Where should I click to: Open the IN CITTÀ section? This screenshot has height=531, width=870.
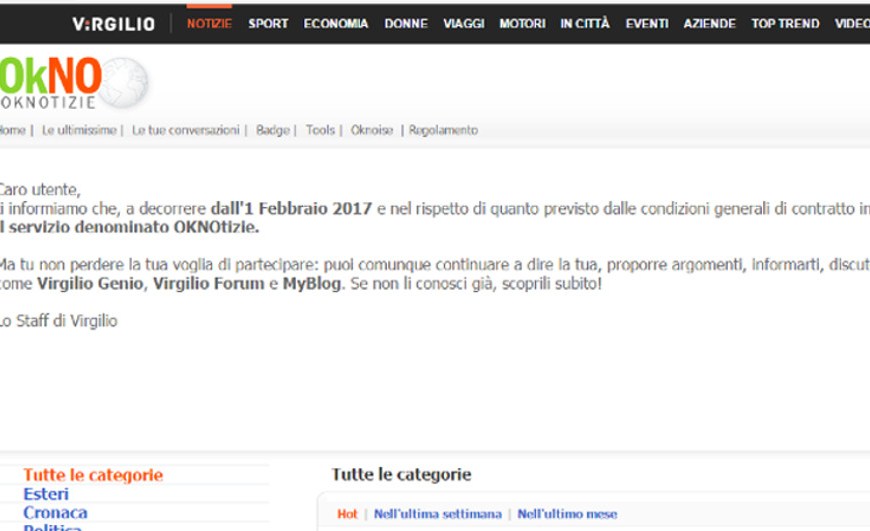(x=585, y=23)
